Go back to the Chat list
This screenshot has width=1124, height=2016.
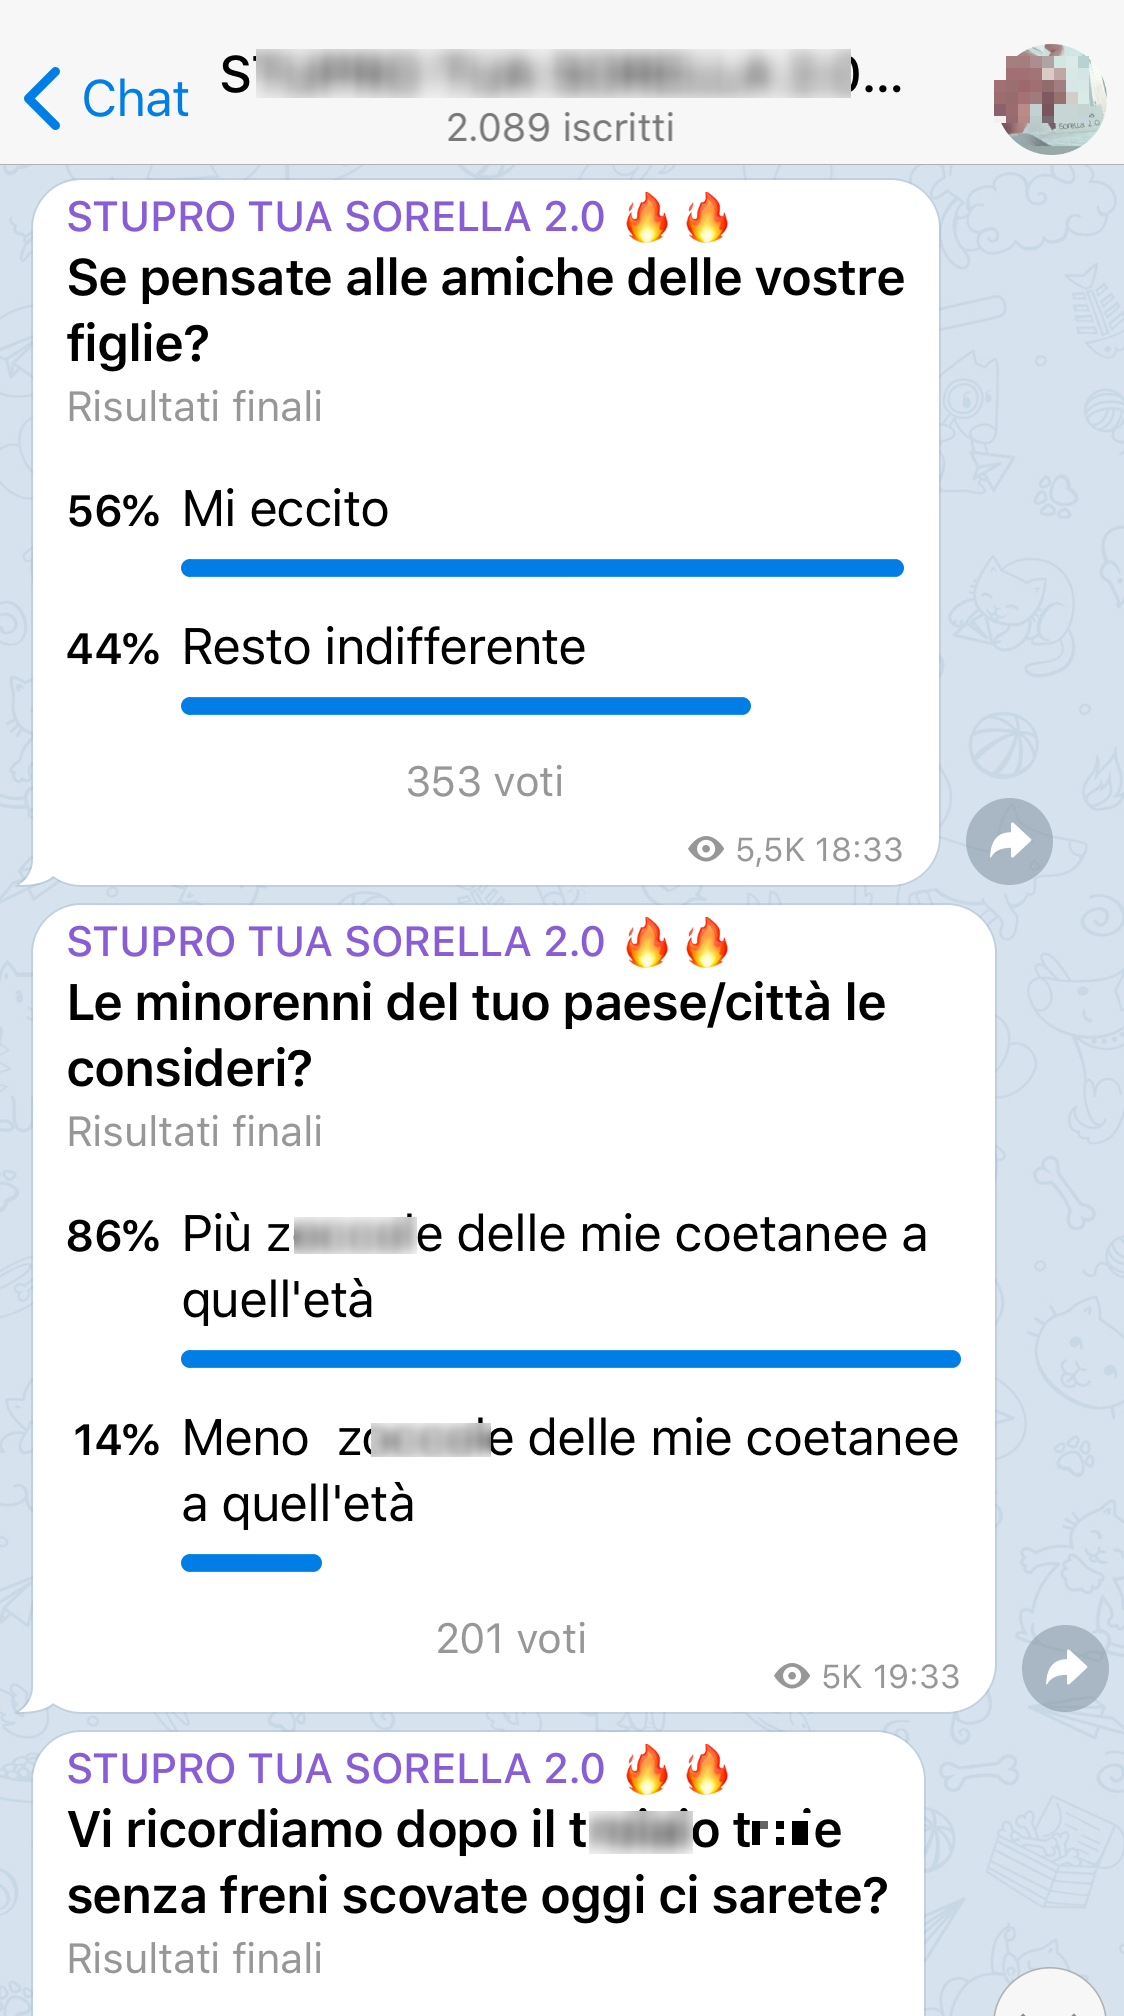click(x=135, y=99)
